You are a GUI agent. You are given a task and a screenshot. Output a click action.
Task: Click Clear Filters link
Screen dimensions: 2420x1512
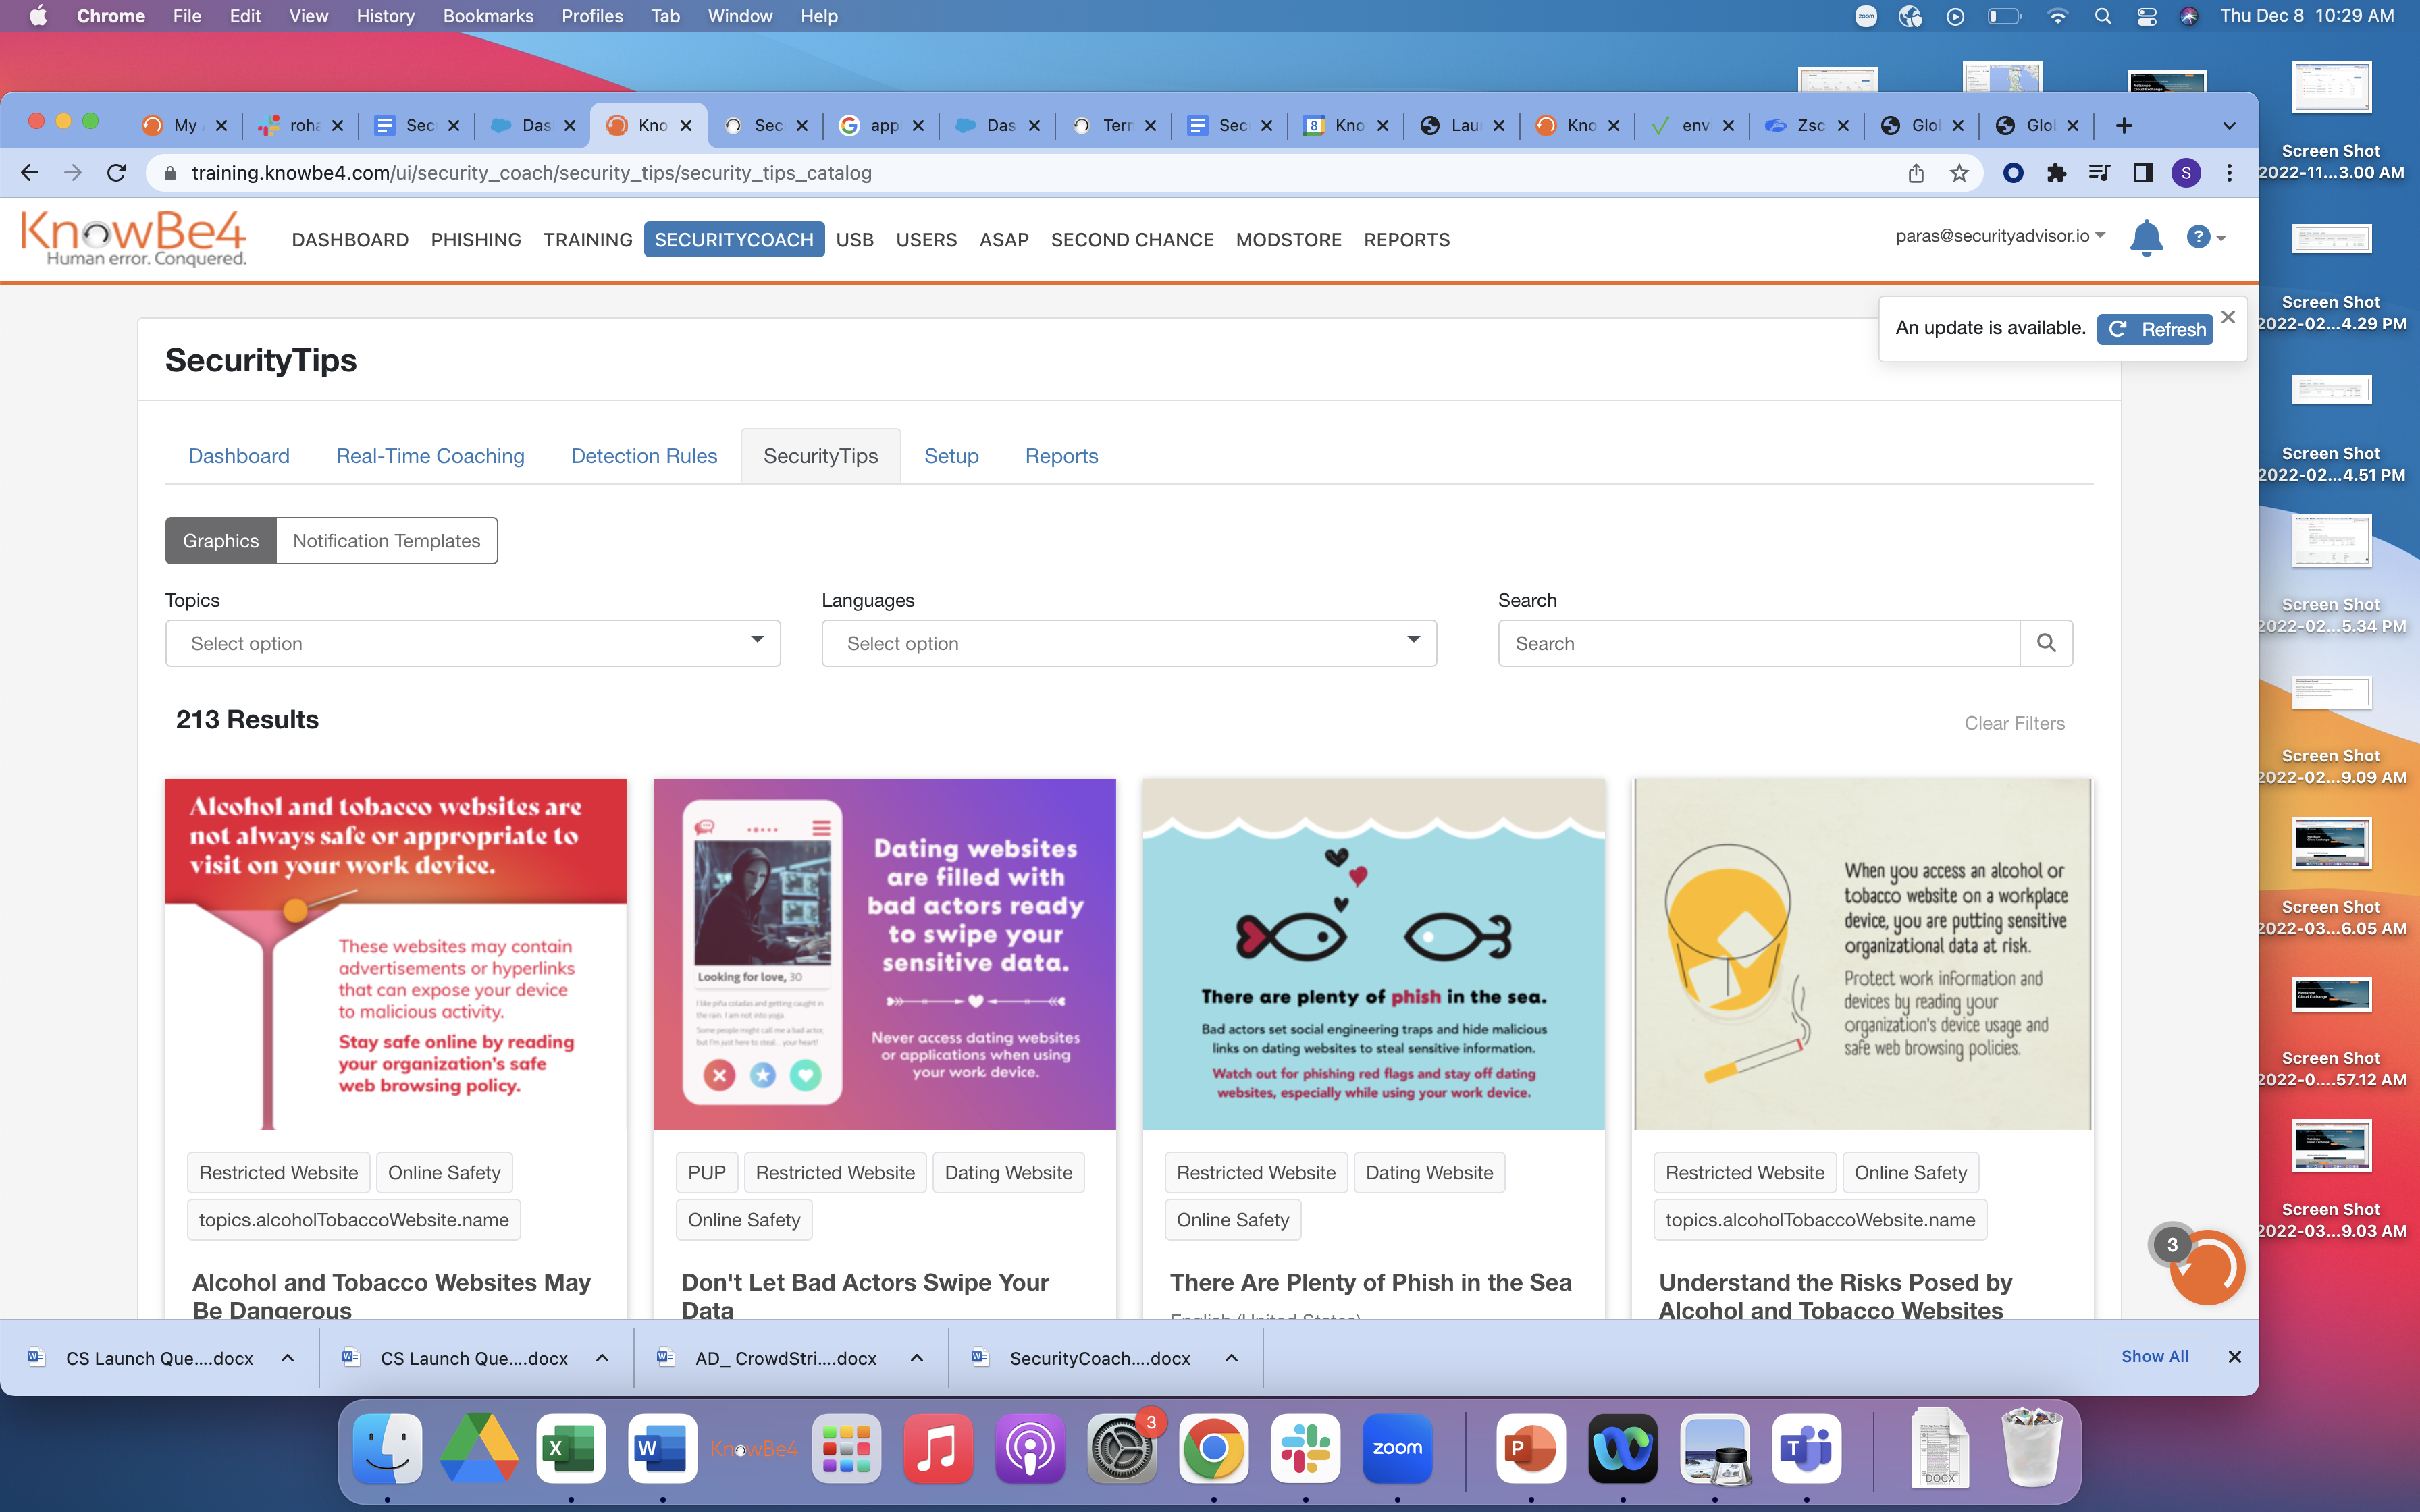2014,721
